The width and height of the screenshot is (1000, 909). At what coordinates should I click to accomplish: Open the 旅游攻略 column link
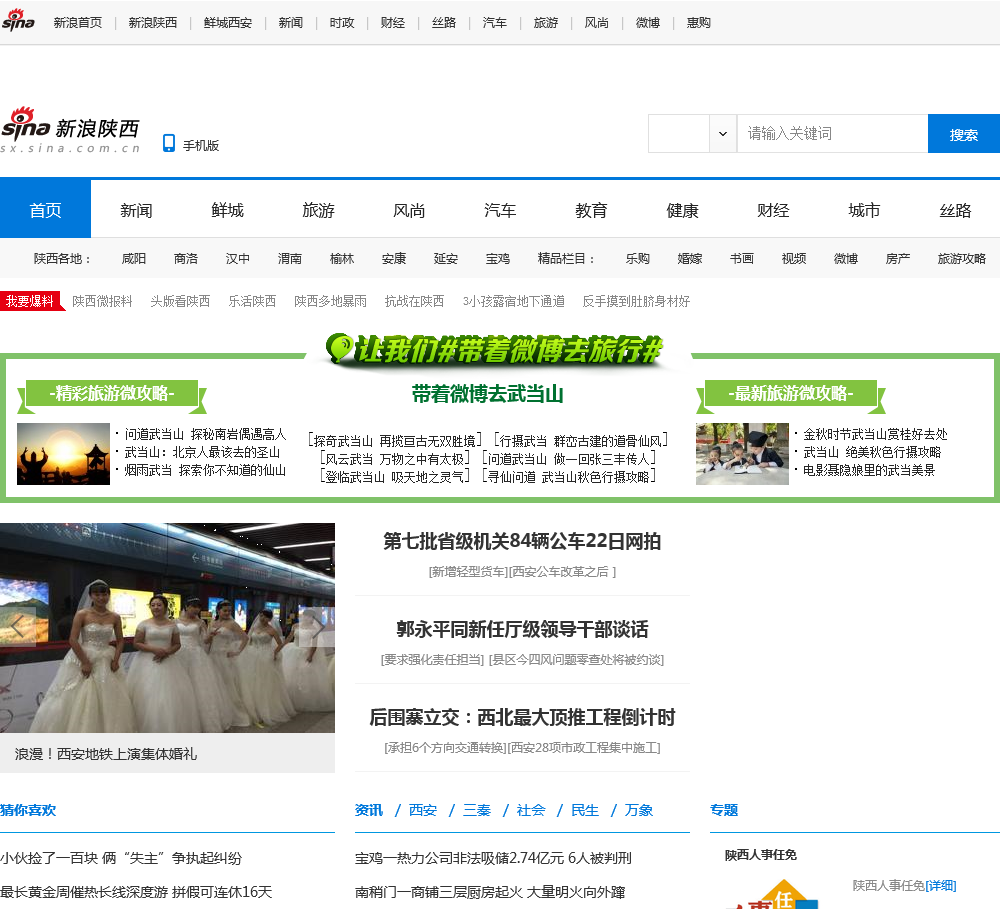point(962,258)
